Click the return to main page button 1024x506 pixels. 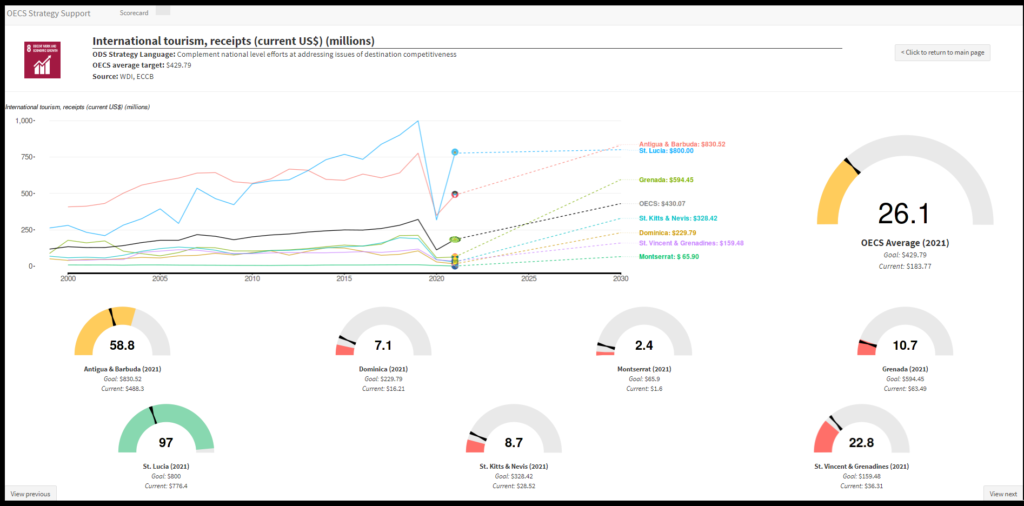click(x=942, y=52)
